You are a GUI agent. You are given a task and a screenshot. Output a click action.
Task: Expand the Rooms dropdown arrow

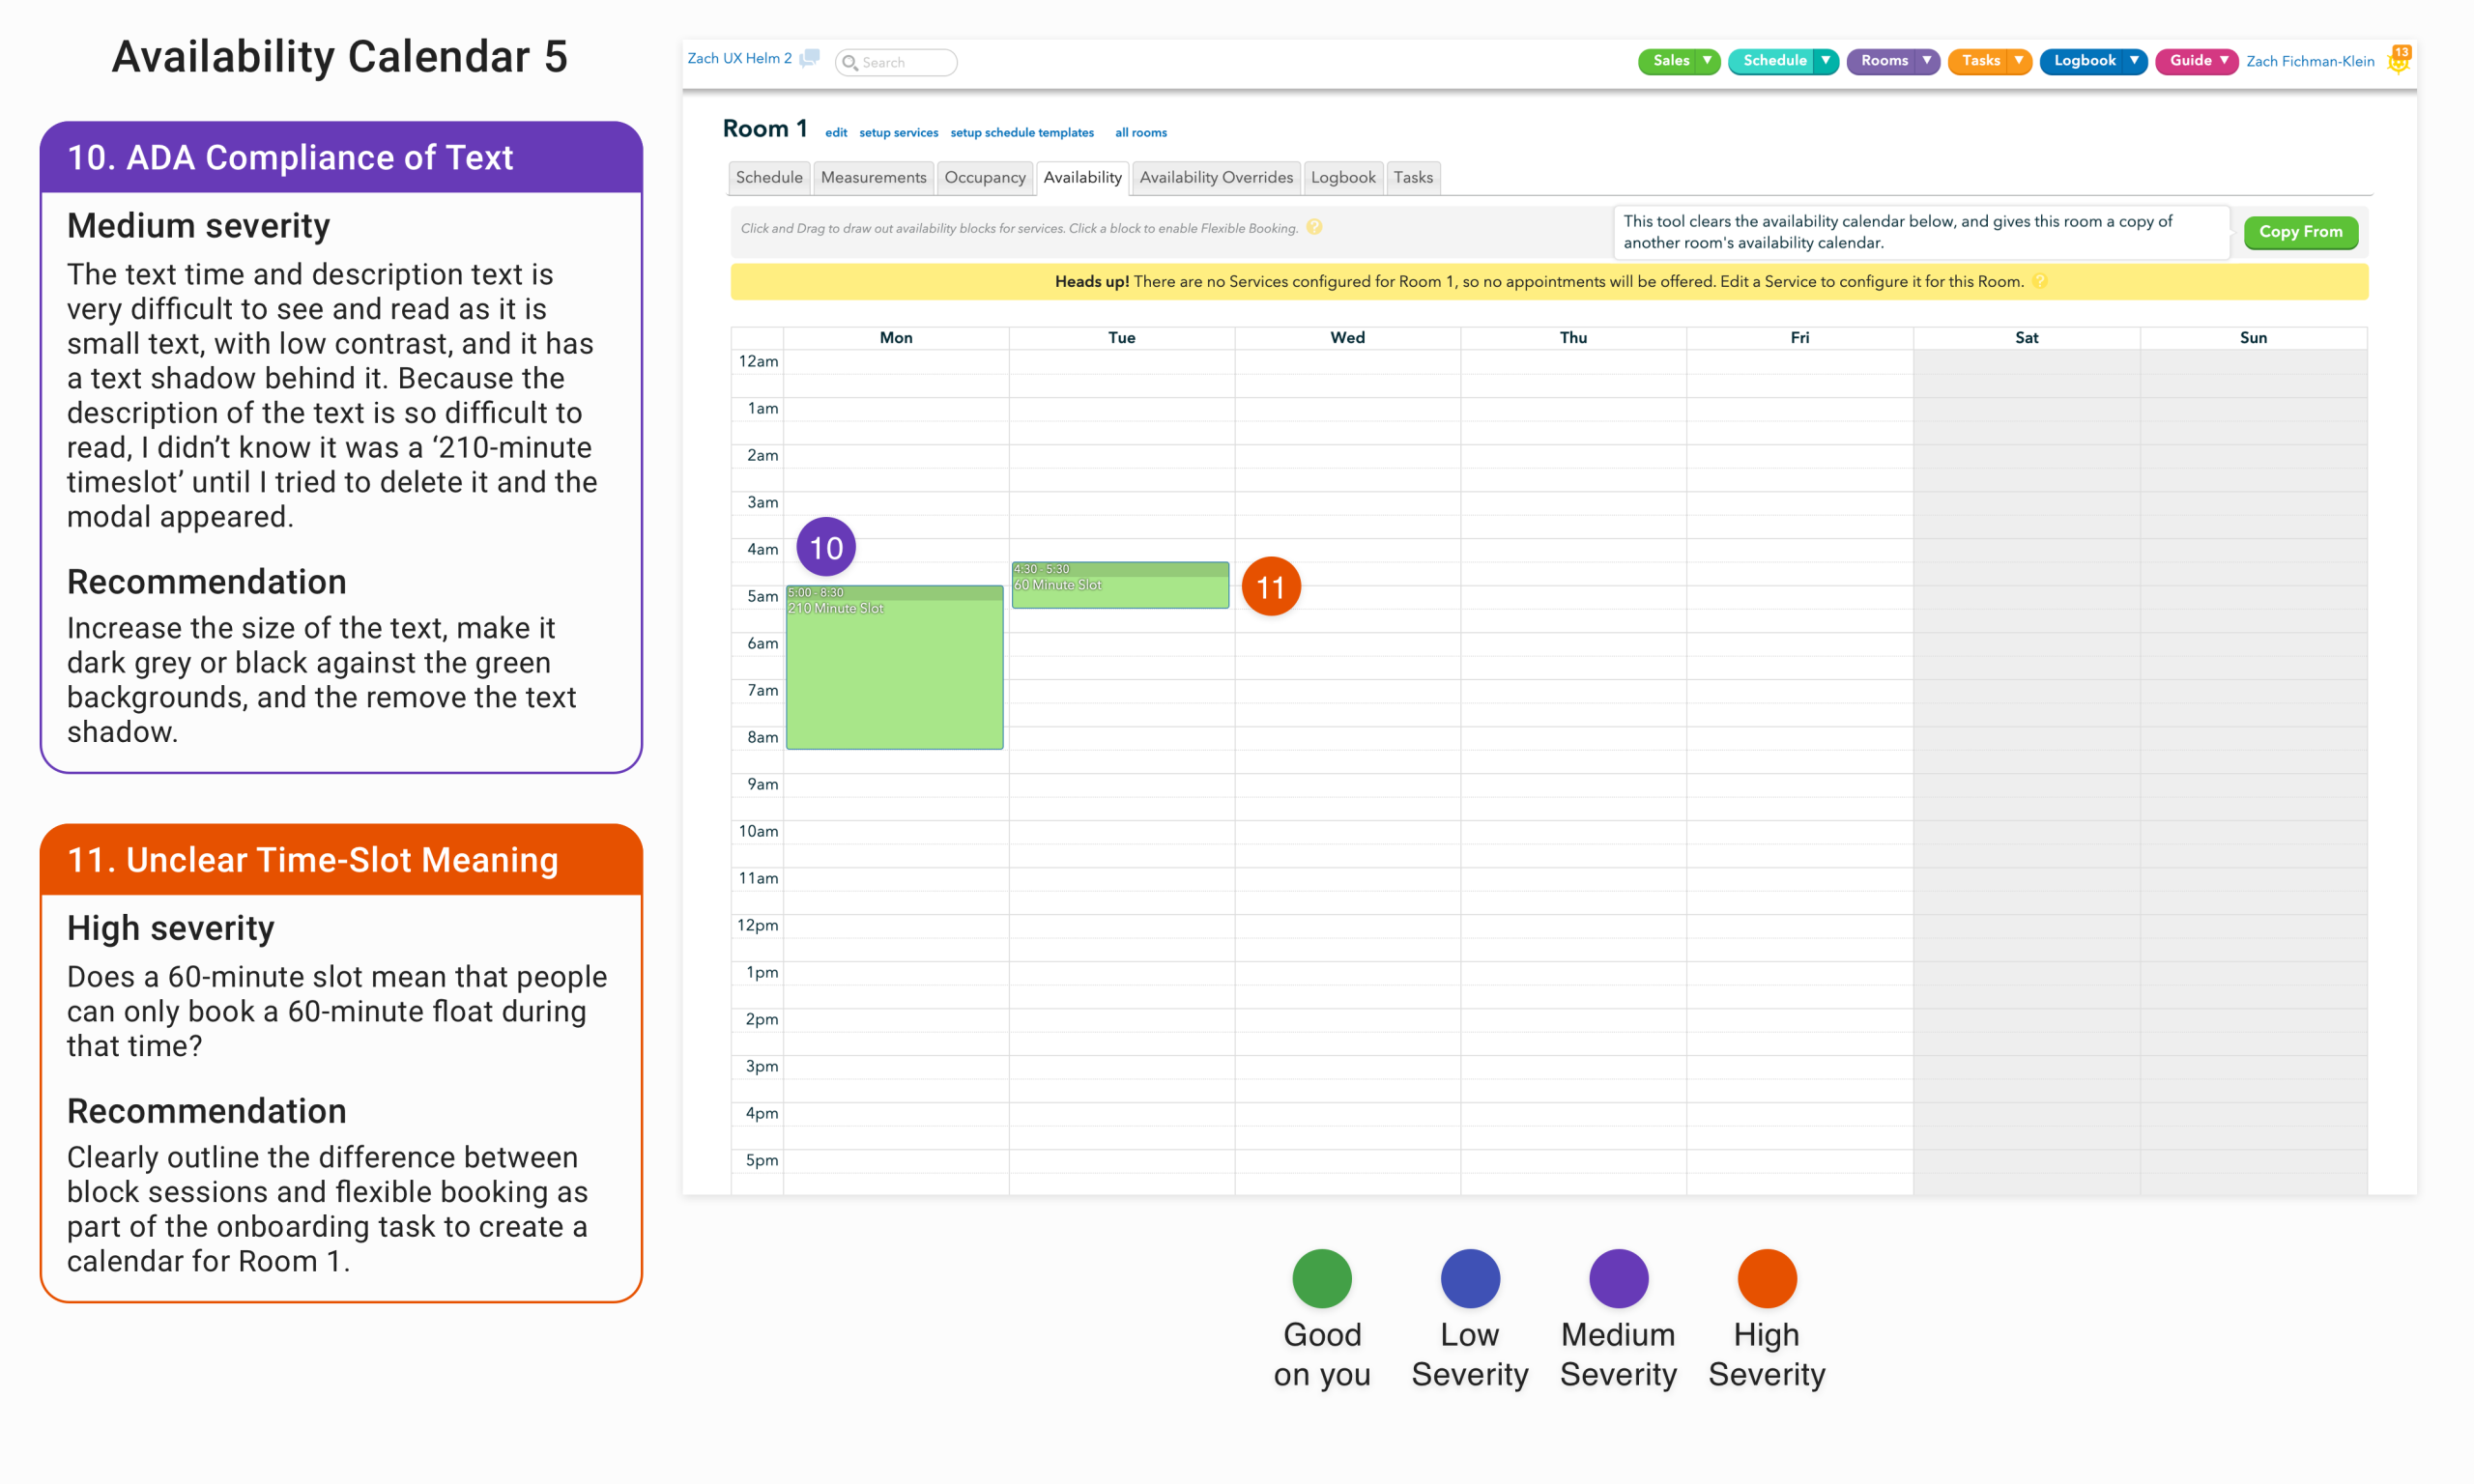point(1926,61)
